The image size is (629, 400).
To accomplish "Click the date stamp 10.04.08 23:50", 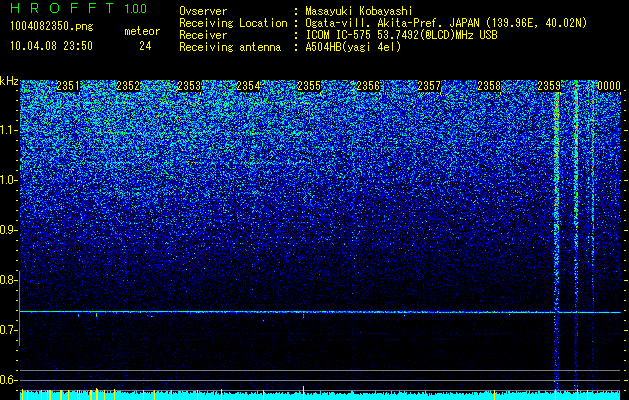I will click(51, 46).
